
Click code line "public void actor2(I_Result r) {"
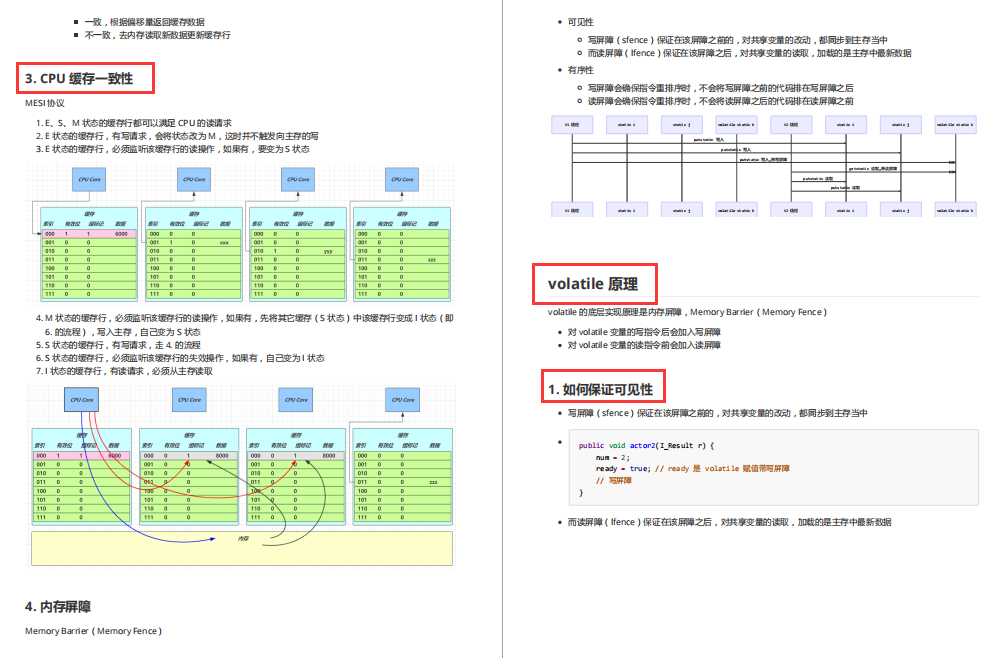click(646, 445)
